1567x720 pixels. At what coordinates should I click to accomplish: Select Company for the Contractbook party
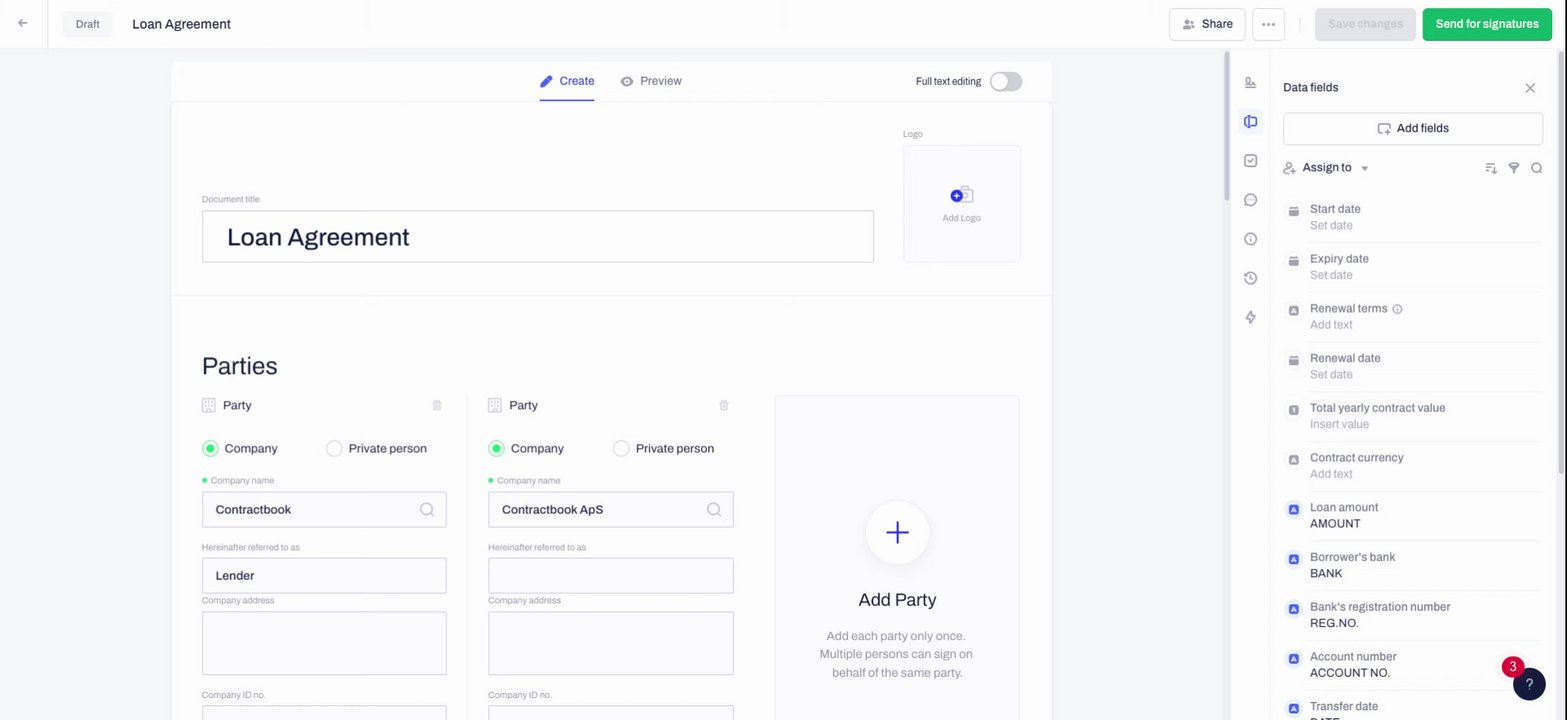pyautogui.click(x=210, y=448)
